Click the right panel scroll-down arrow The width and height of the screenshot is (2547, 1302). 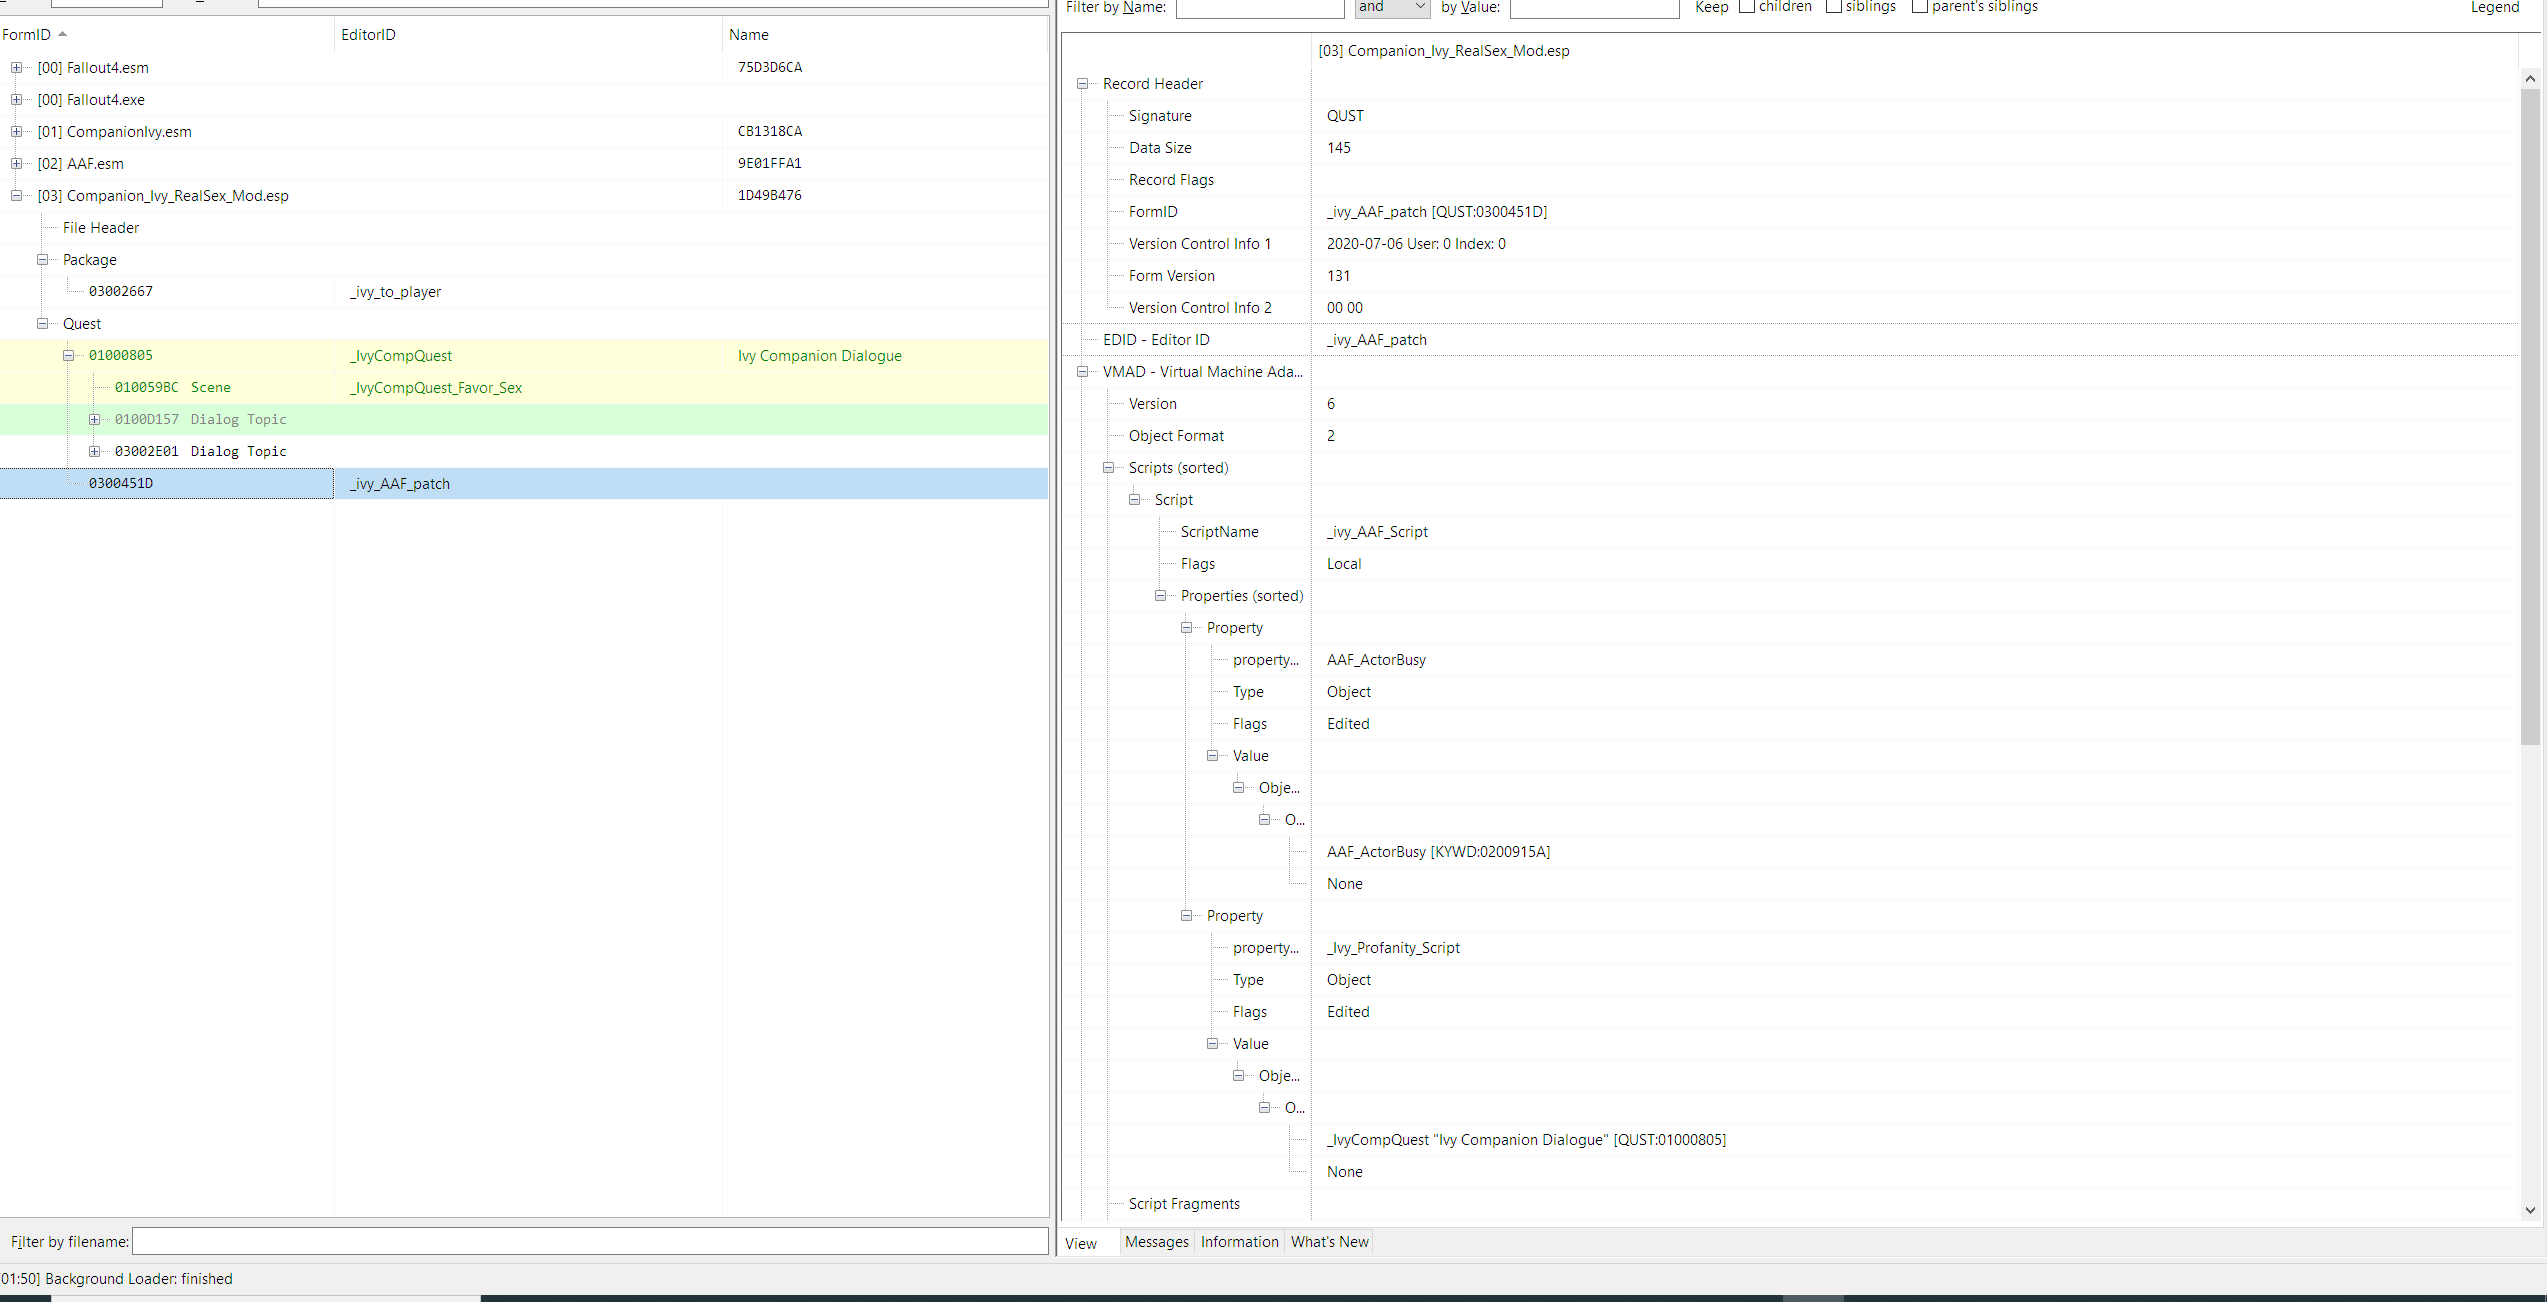(2530, 1210)
